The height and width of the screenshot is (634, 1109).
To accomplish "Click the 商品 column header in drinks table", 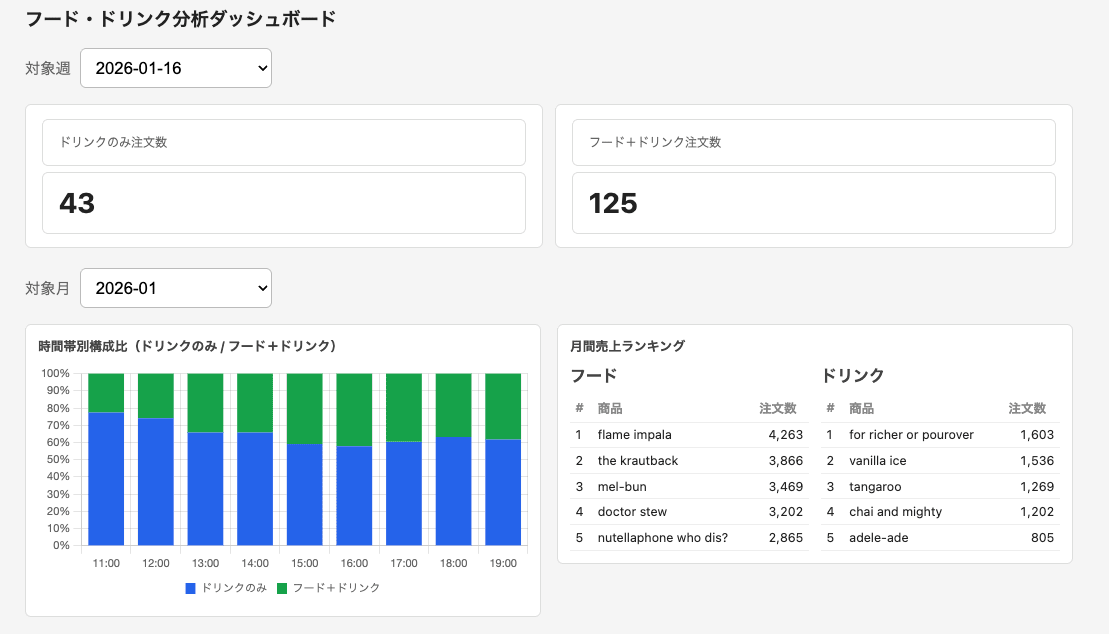I will pos(862,408).
